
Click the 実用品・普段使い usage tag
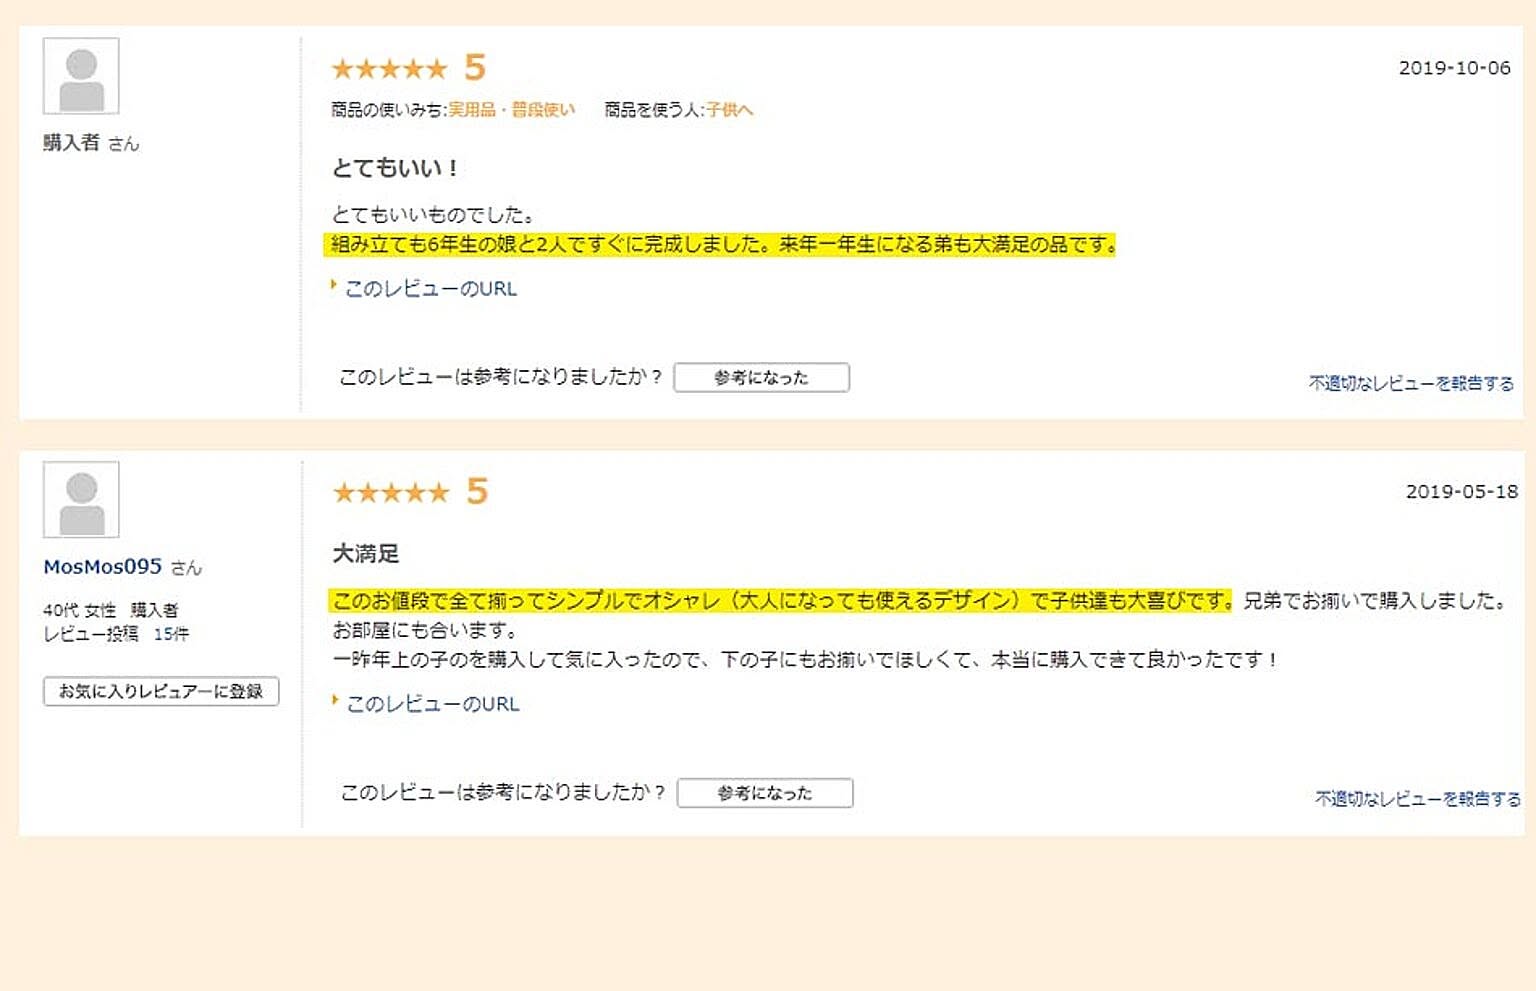point(511,110)
